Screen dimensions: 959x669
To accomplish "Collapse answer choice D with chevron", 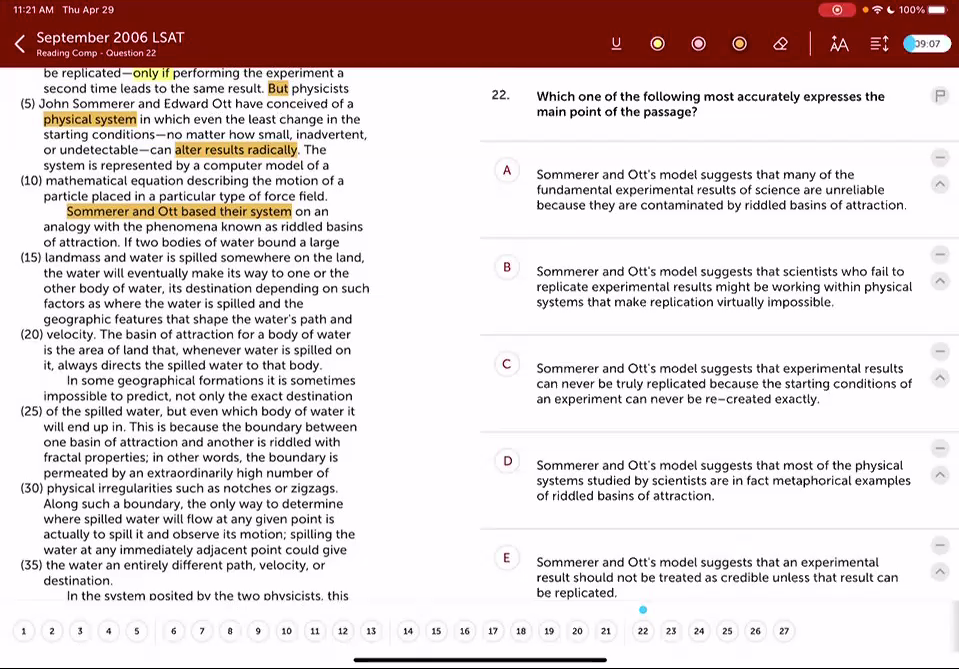I will click(939, 475).
